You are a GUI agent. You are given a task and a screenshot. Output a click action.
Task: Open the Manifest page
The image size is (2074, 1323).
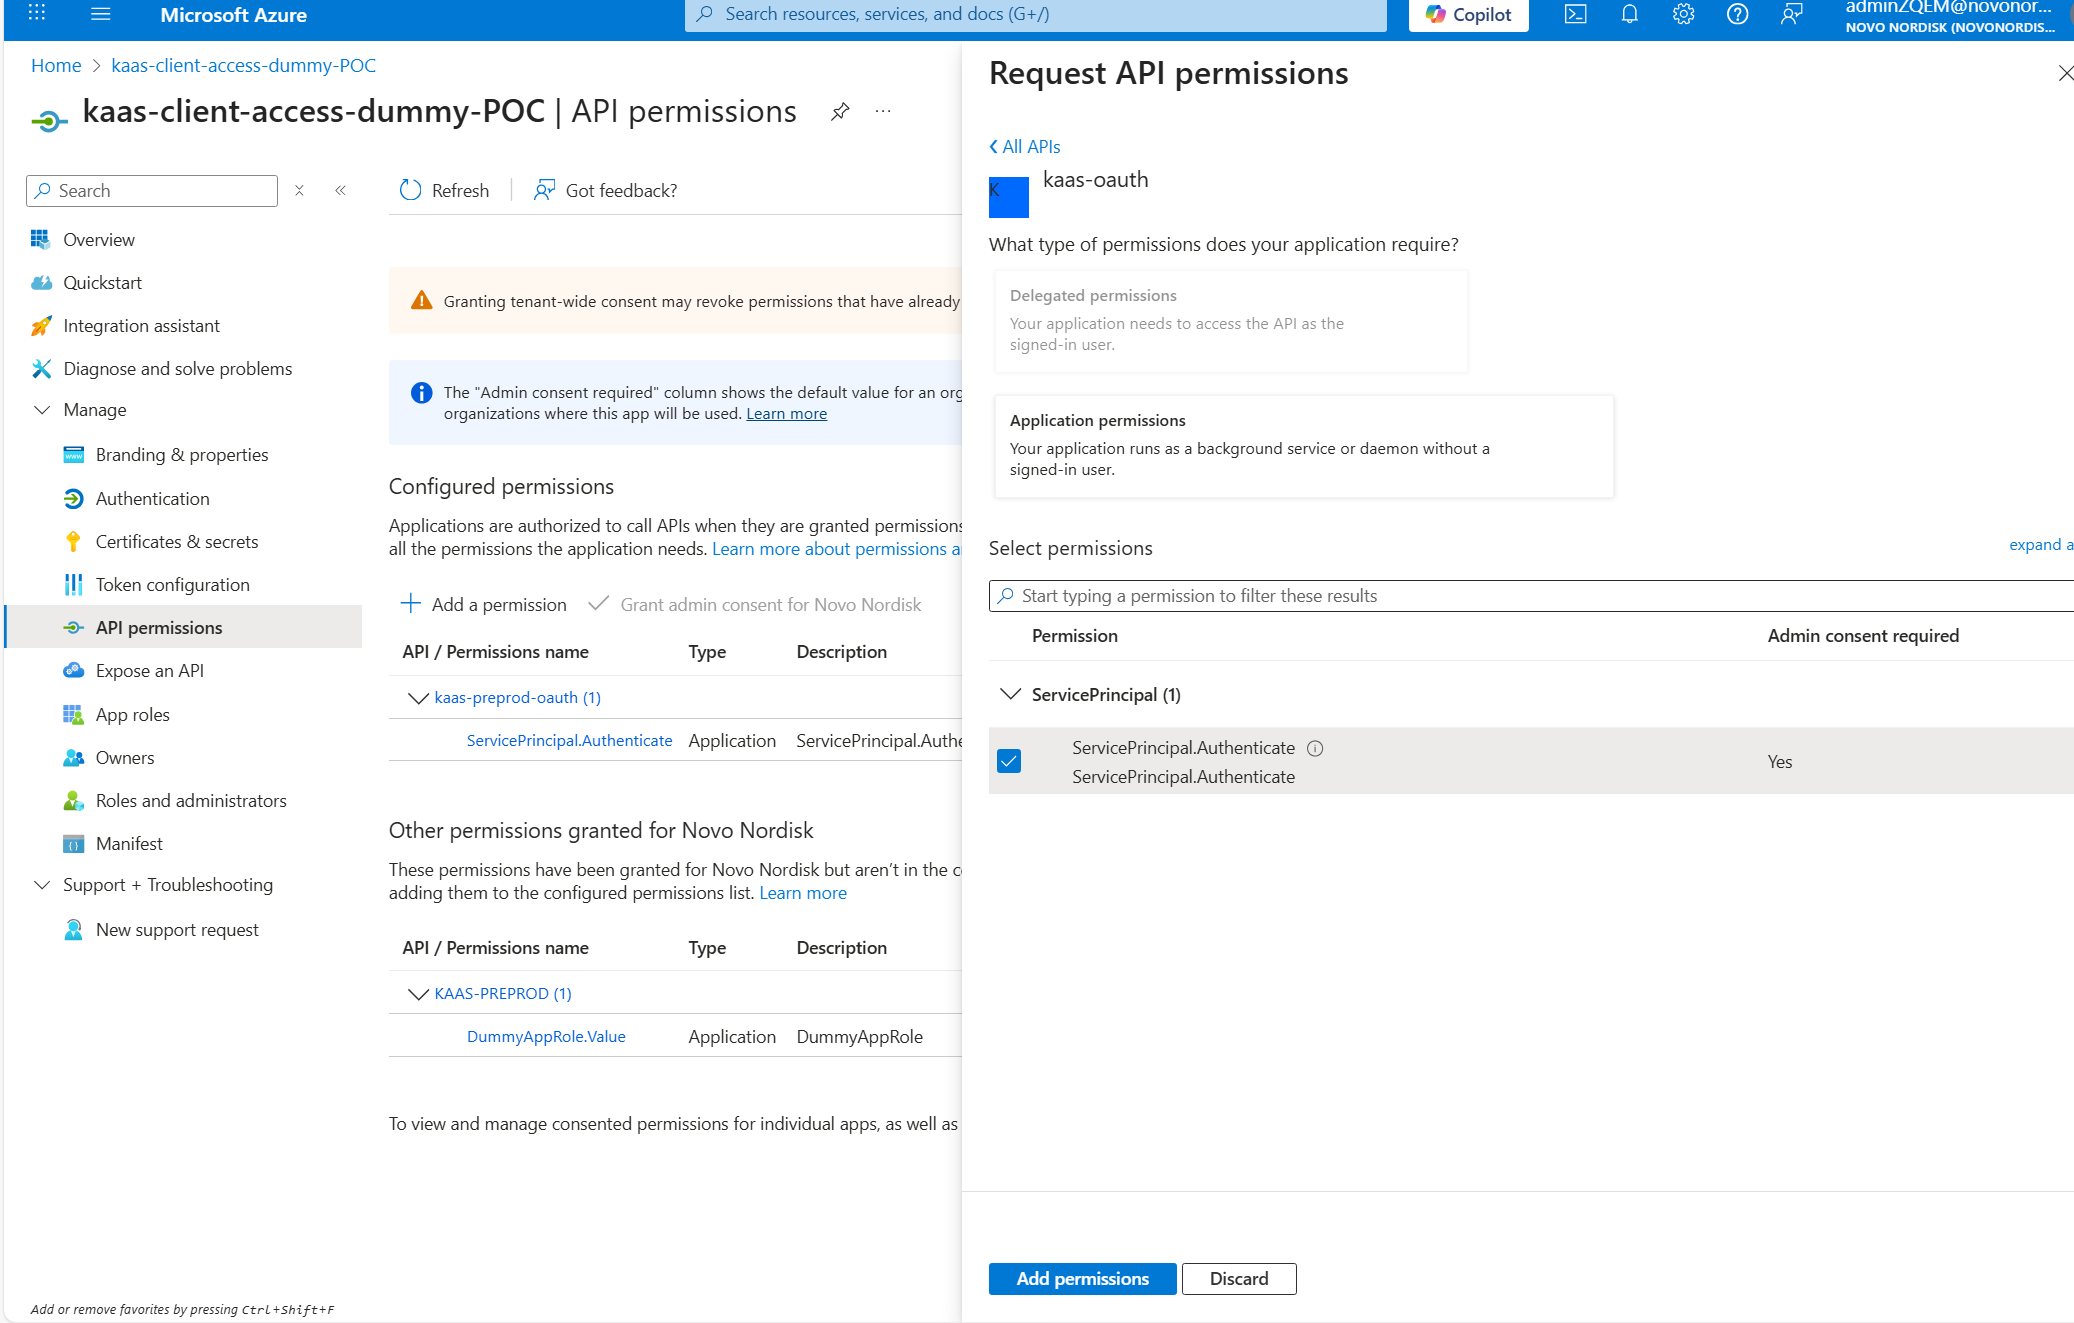point(129,844)
